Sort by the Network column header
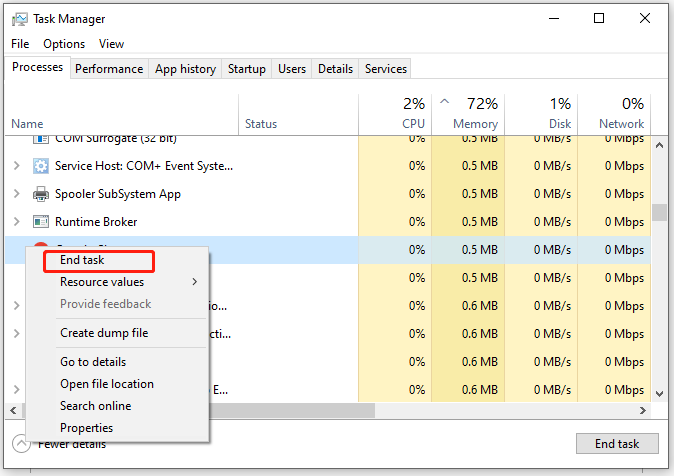 614,115
